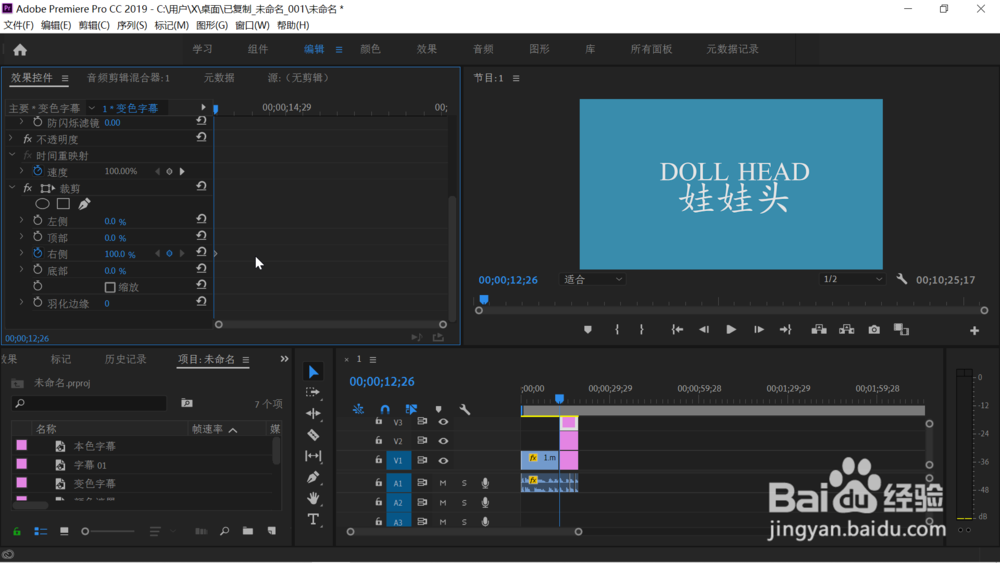Toggle animation stopwatch for Left crop
This screenshot has height=563, width=1000.
click(38, 221)
